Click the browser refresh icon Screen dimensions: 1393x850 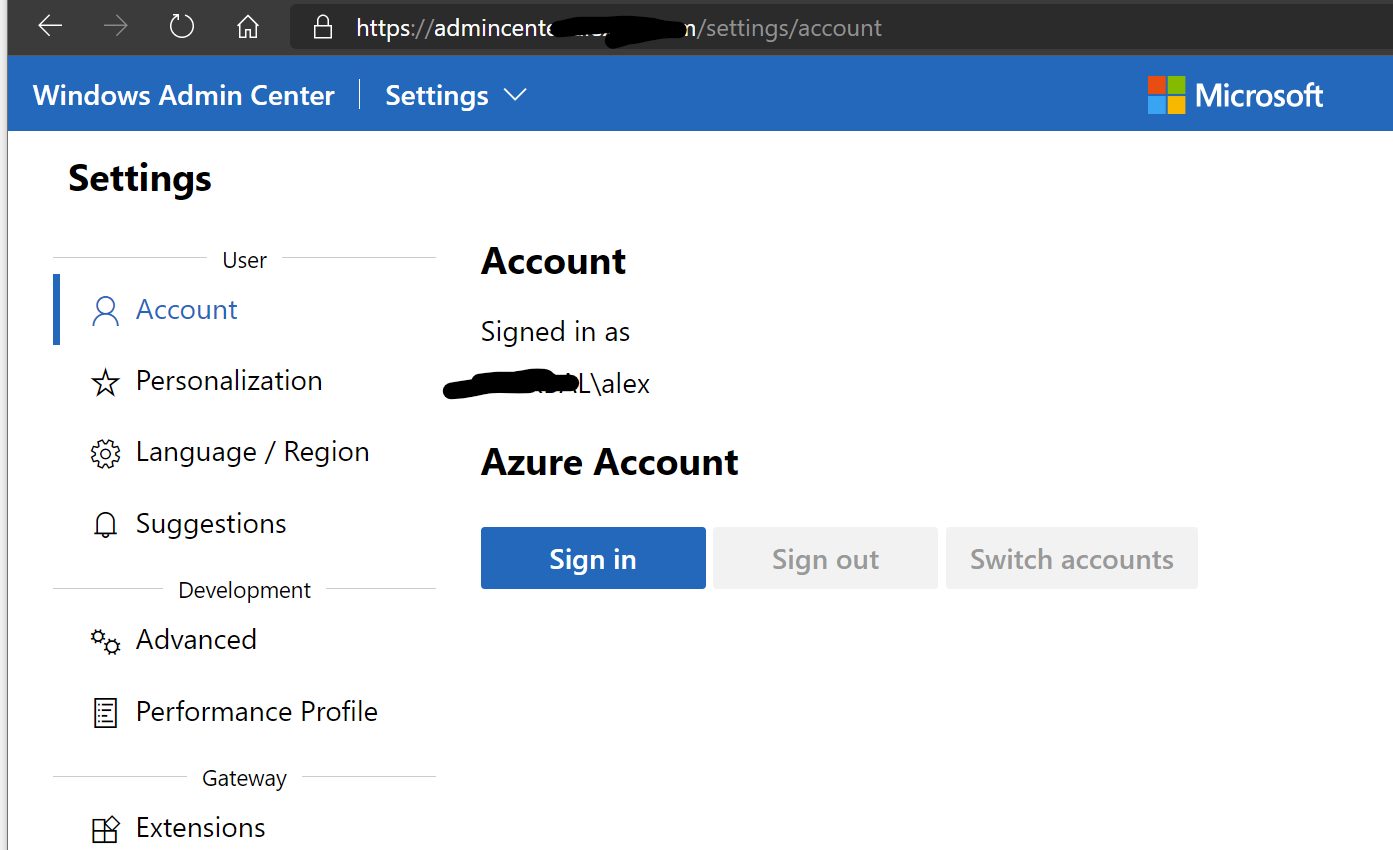coord(181,27)
